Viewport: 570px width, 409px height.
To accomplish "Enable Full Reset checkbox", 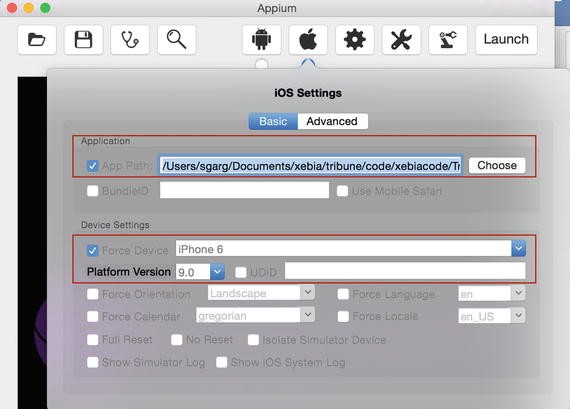I will point(92,340).
